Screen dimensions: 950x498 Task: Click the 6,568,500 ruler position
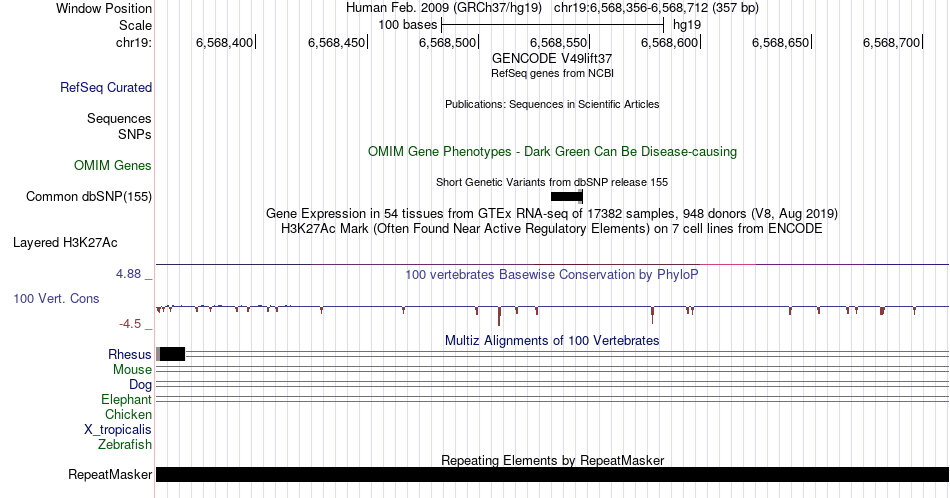click(447, 42)
